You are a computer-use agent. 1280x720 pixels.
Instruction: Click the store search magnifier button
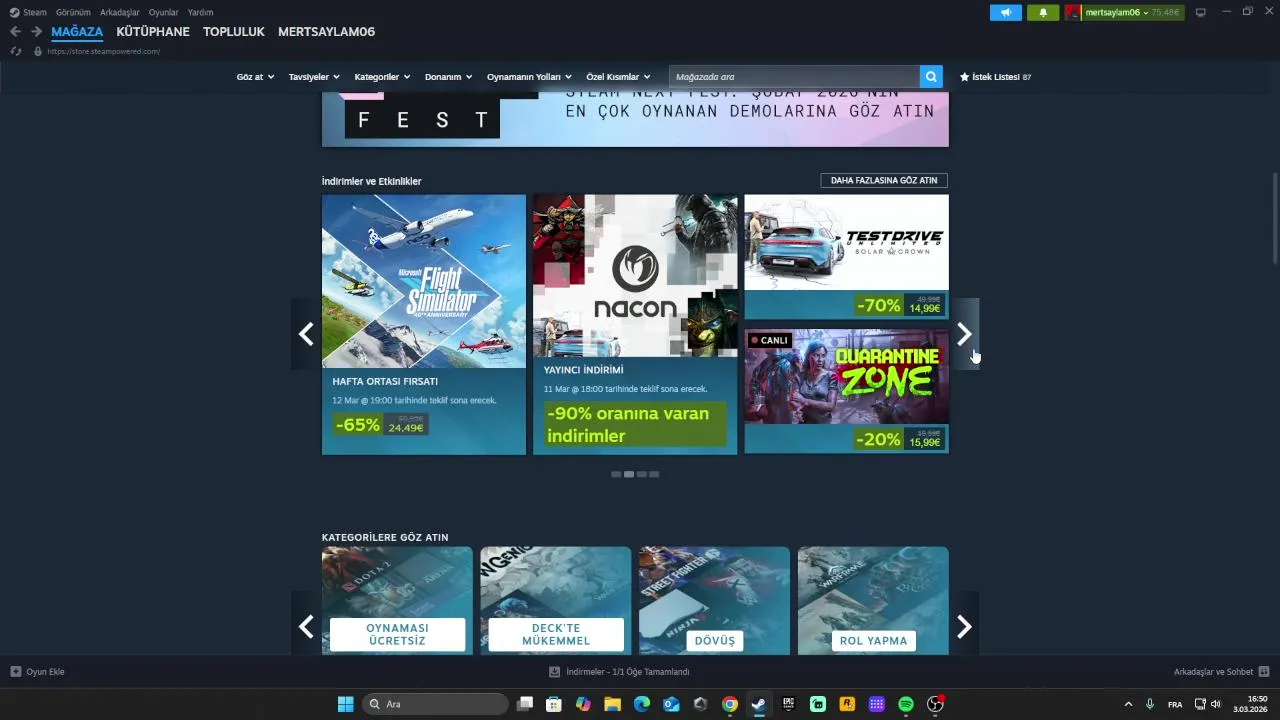[x=931, y=77]
